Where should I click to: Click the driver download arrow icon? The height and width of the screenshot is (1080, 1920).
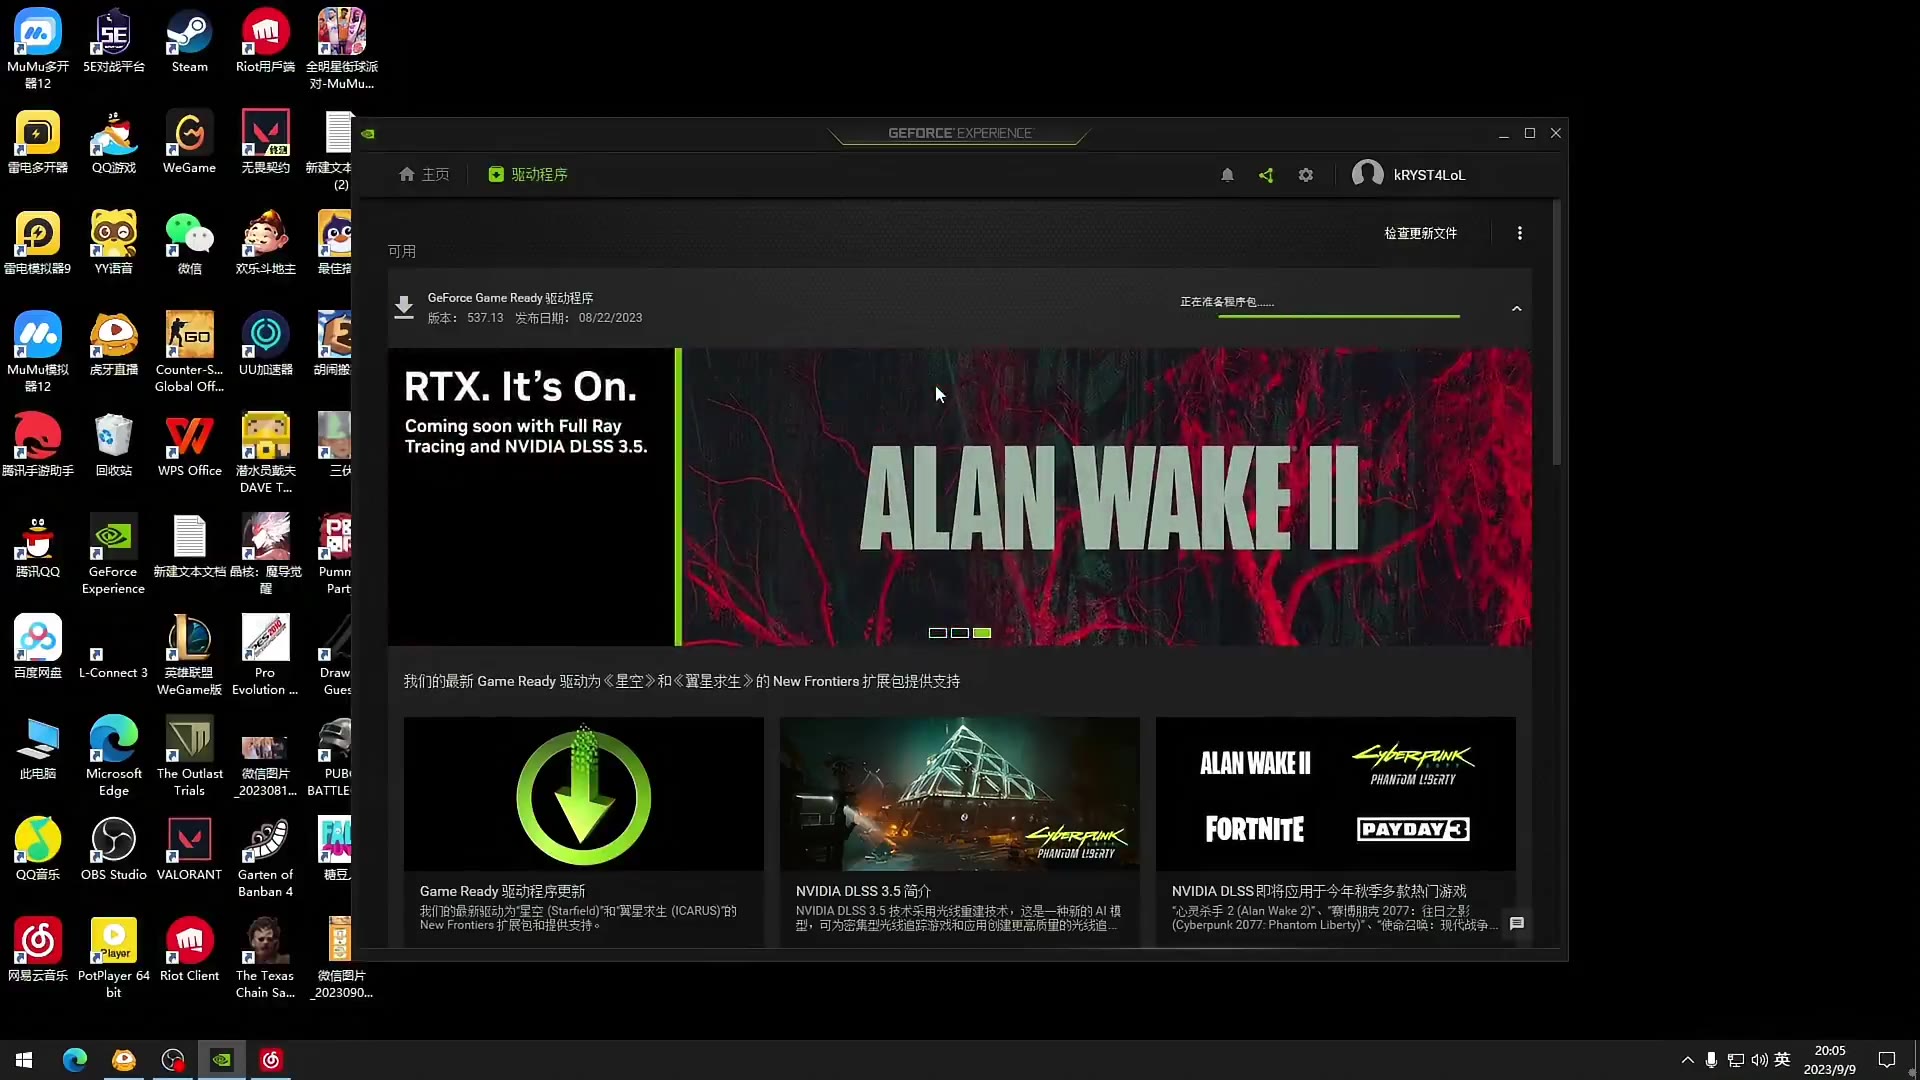tap(404, 307)
